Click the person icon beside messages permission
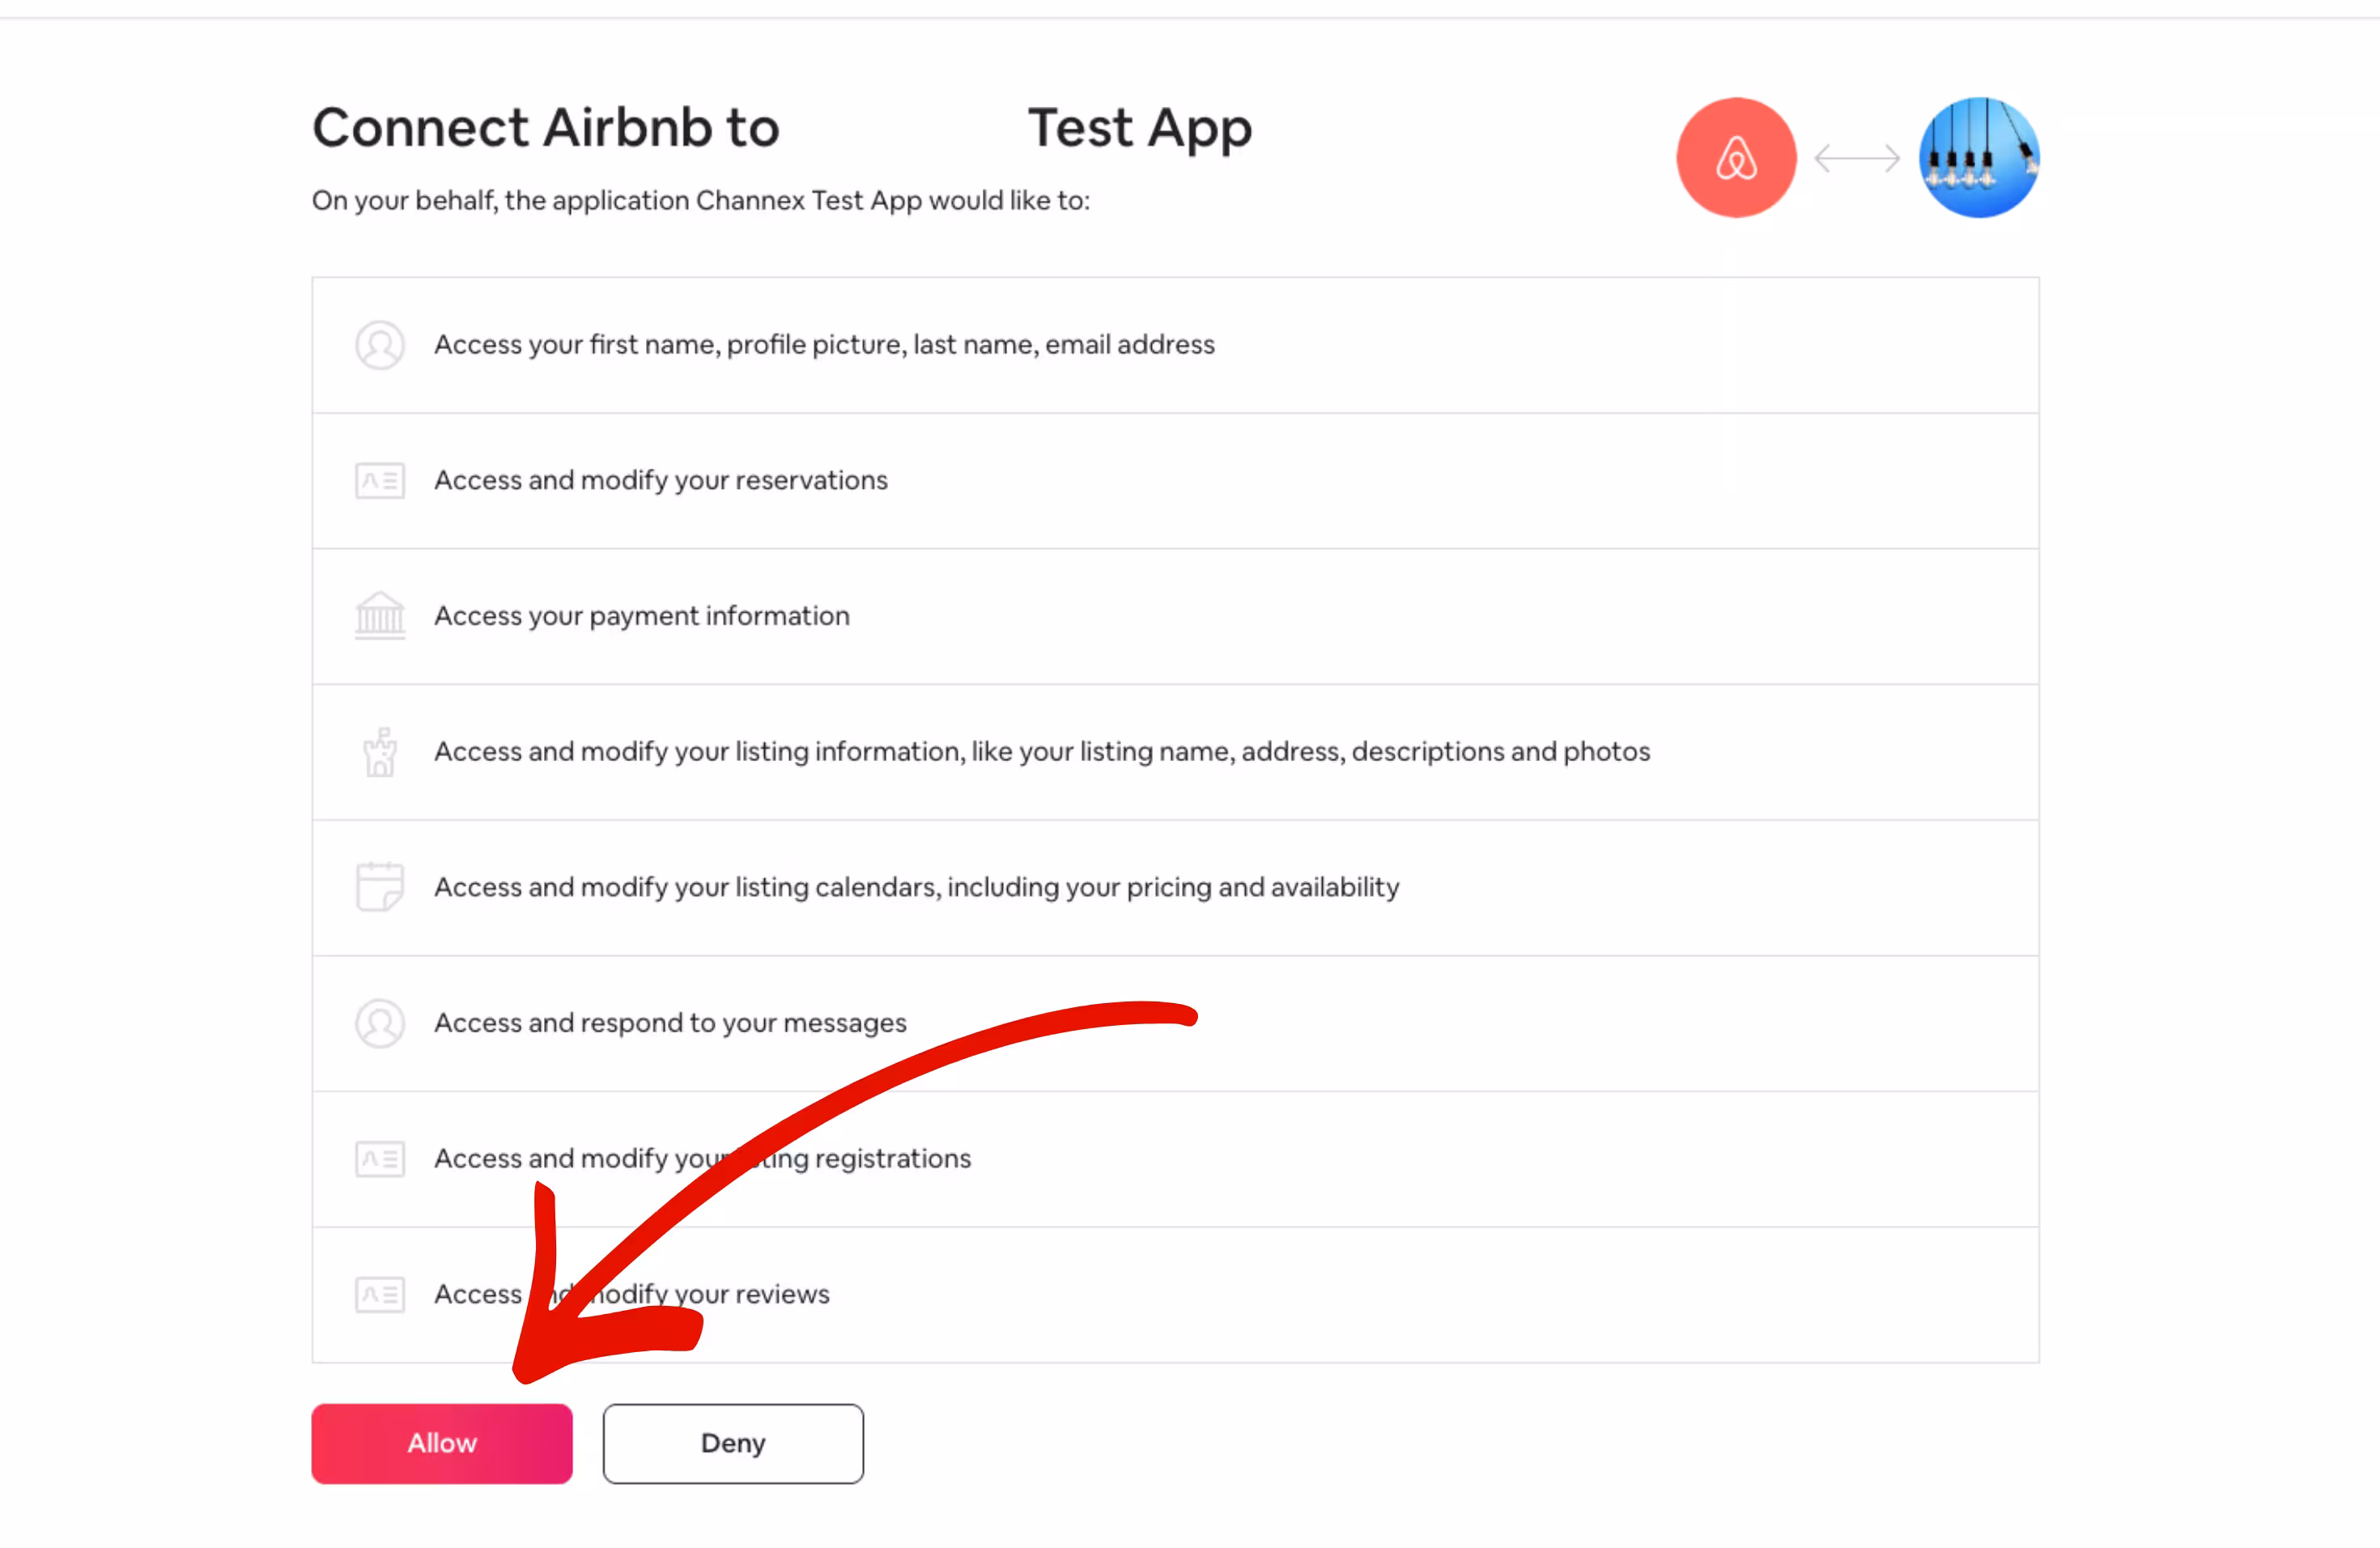This screenshot has width=2380, height=1548. pos(380,1023)
